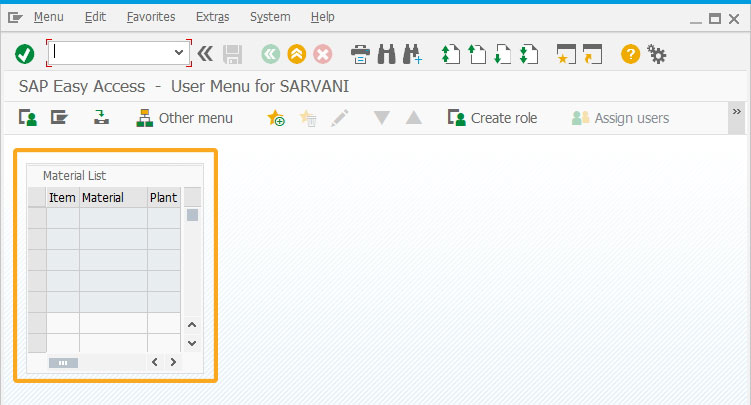Click the table's scroll right arrow
Viewport: 751px width, 405px height.
173,362
